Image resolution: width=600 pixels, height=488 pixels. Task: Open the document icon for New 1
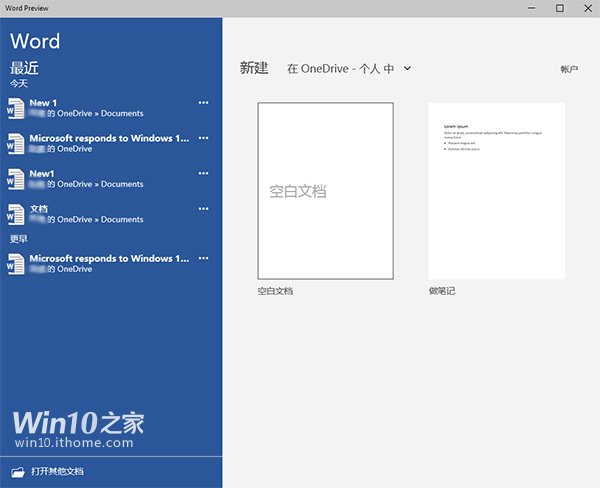(16, 108)
